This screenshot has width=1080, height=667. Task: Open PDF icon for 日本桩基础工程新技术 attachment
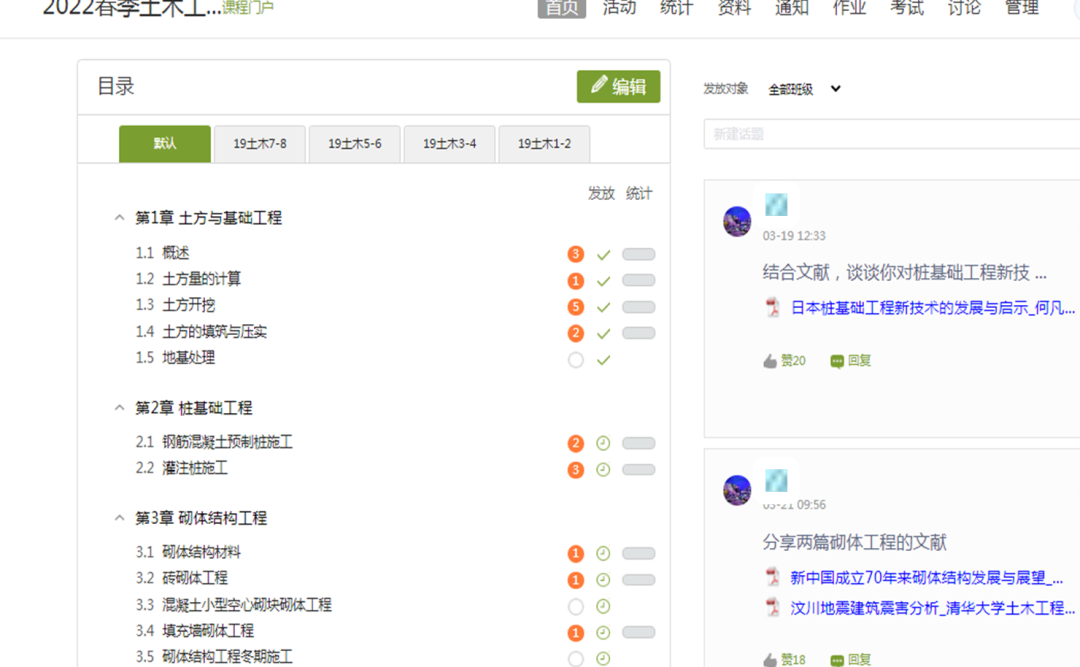click(773, 308)
